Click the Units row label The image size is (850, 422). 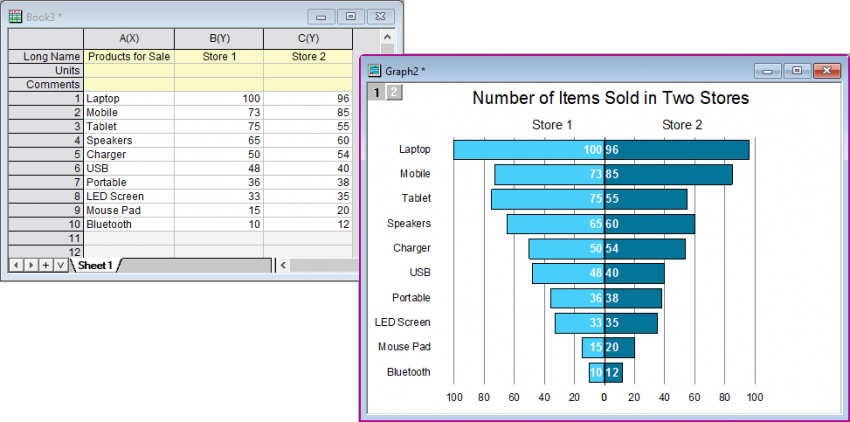(46, 71)
